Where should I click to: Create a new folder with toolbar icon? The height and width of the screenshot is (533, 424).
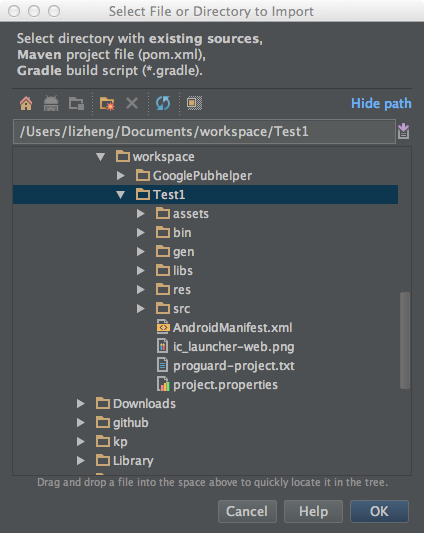tap(107, 103)
